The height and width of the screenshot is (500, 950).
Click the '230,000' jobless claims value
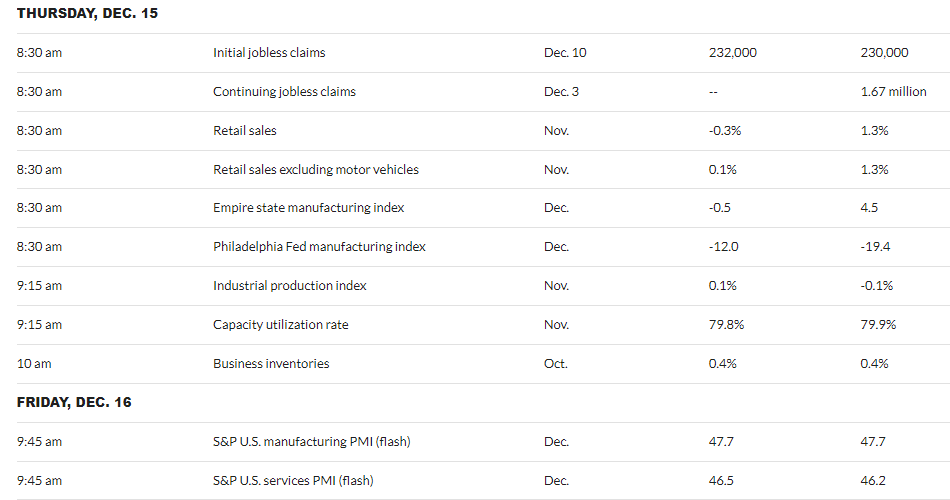[x=884, y=53]
